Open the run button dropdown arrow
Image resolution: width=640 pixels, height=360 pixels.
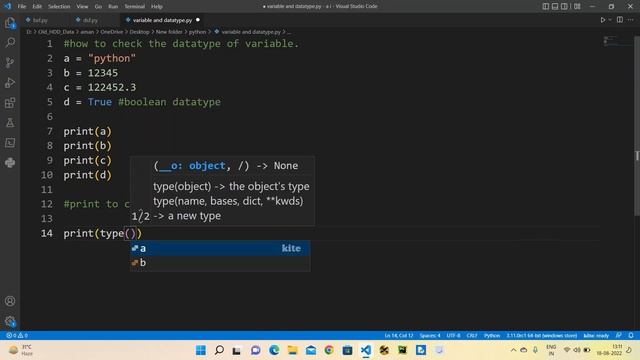(x=610, y=20)
